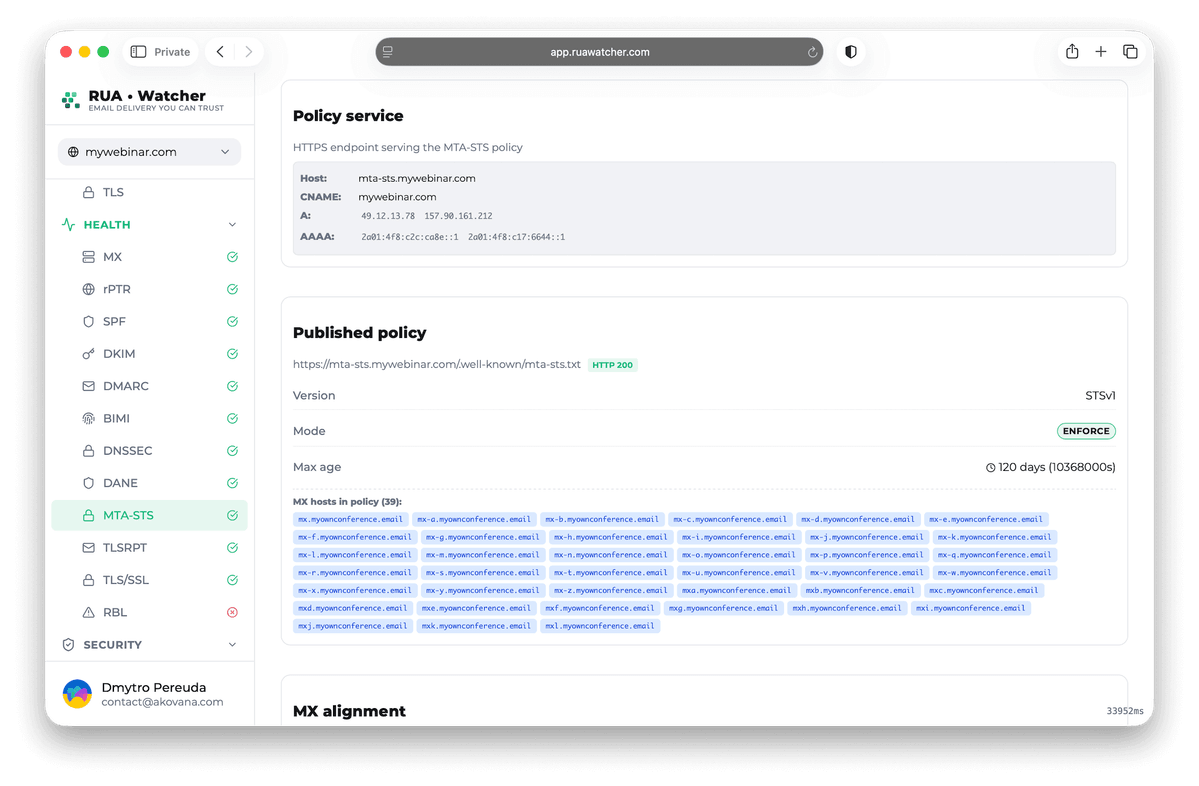Click the mx-a.myownconference.email host tag
Viewport: 1199px width, 786px height.
pyautogui.click(x=474, y=520)
